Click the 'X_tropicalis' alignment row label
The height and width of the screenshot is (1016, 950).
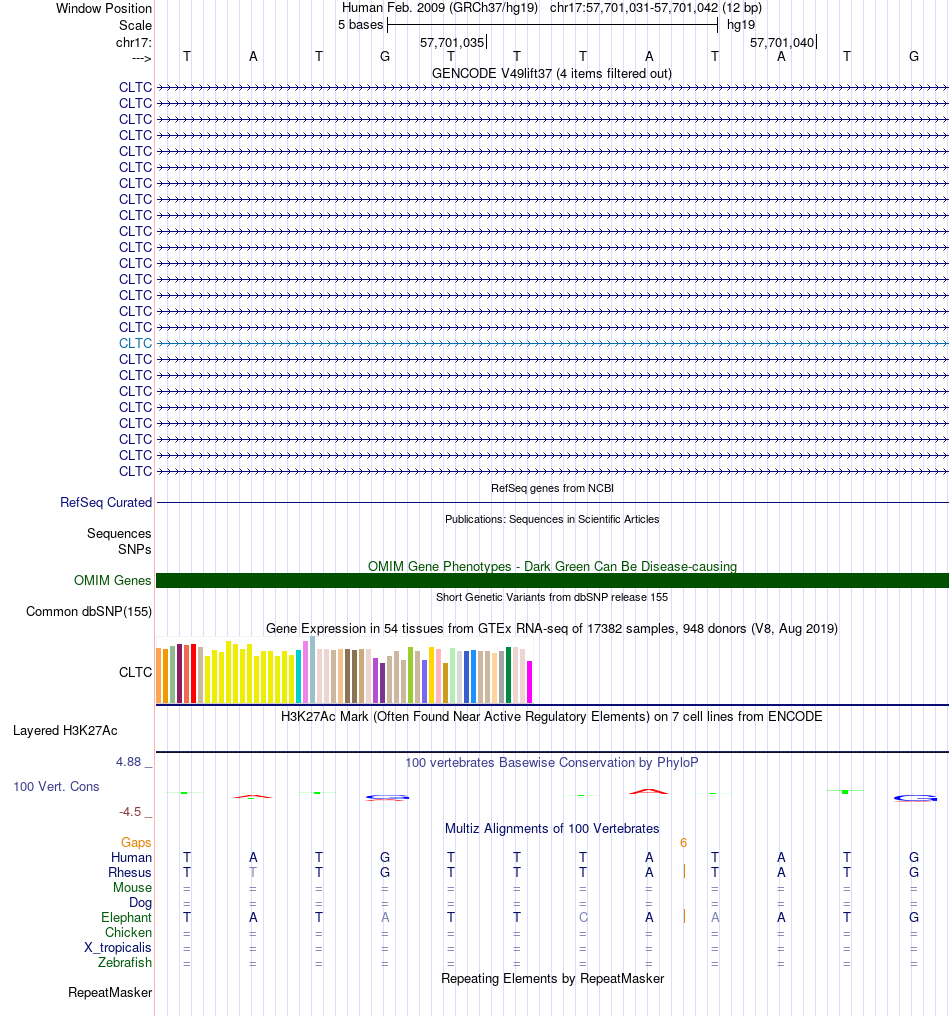(117, 947)
